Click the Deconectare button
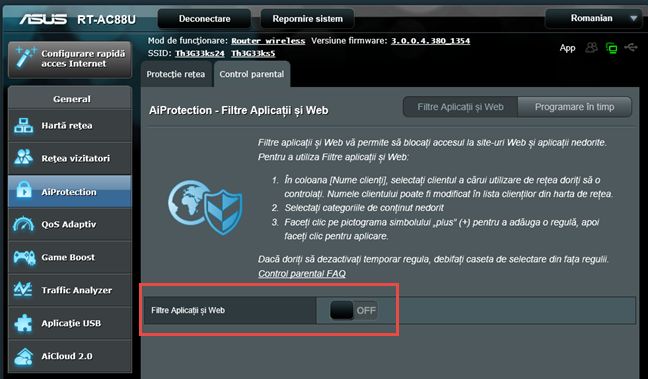 point(205,19)
